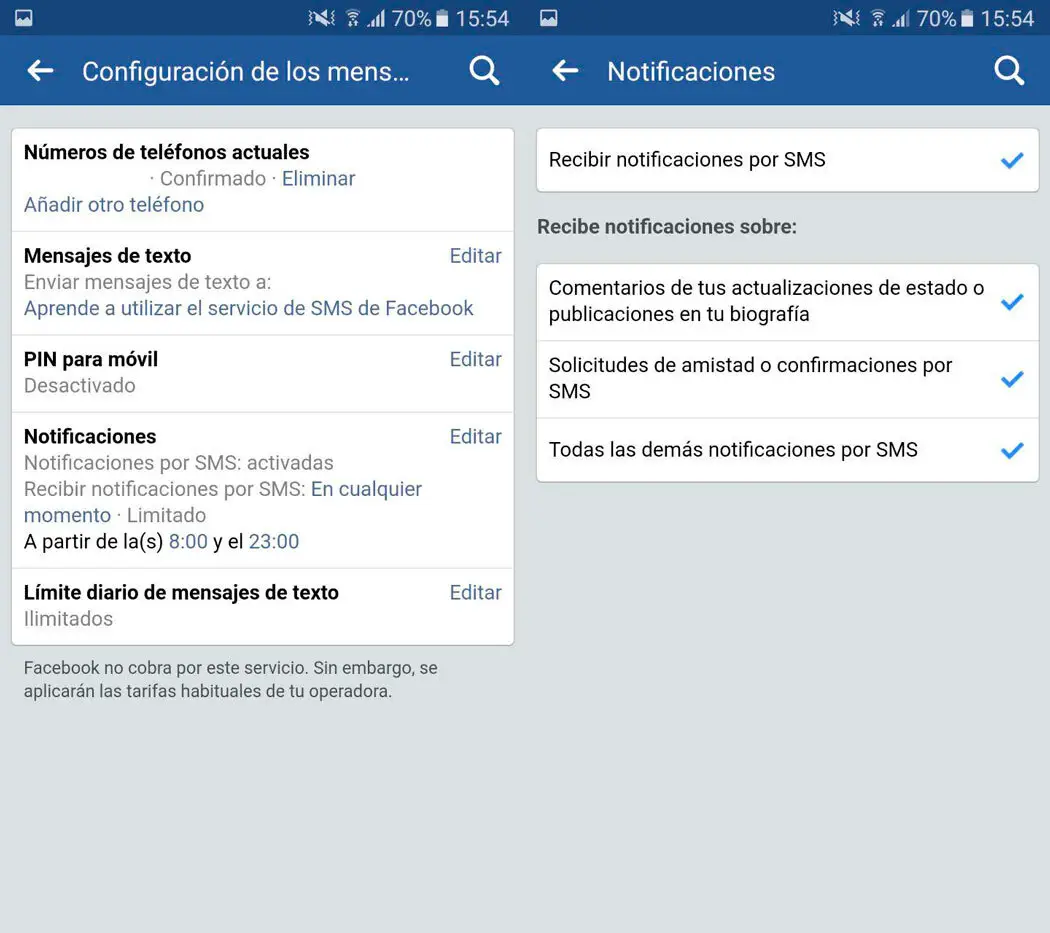The height and width of the screenshot is (933, 1050).
Task: Tap the Eliminar link for the confirmed phone
Action: [318, 179]
